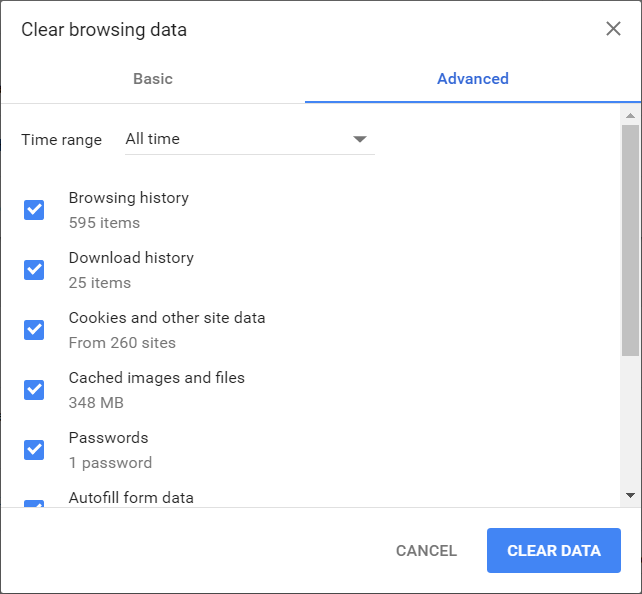Viewport: 642px width, 594px height.
Task: Toggle the Download history checkbox
Action: point(34,269)
